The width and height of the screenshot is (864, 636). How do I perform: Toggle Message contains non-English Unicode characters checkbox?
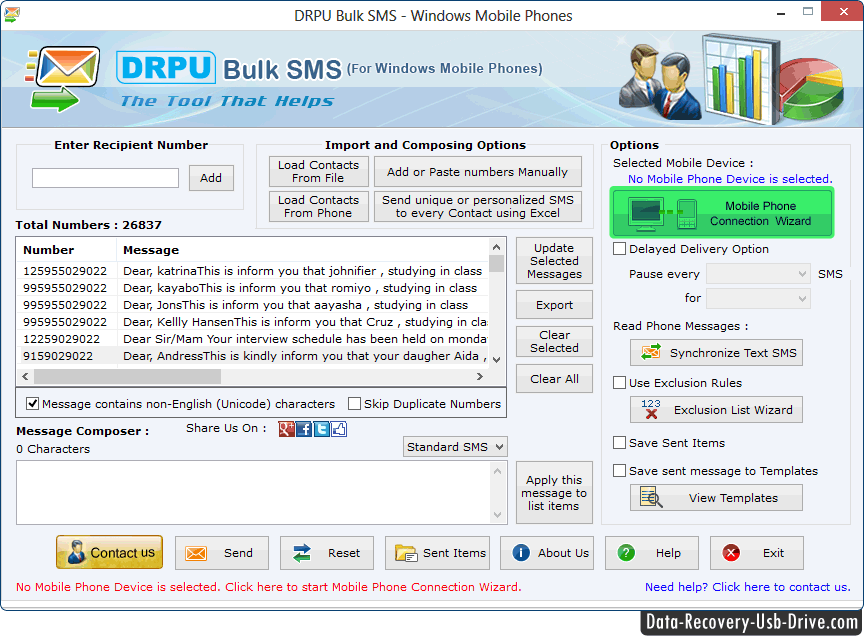point(33,404)
